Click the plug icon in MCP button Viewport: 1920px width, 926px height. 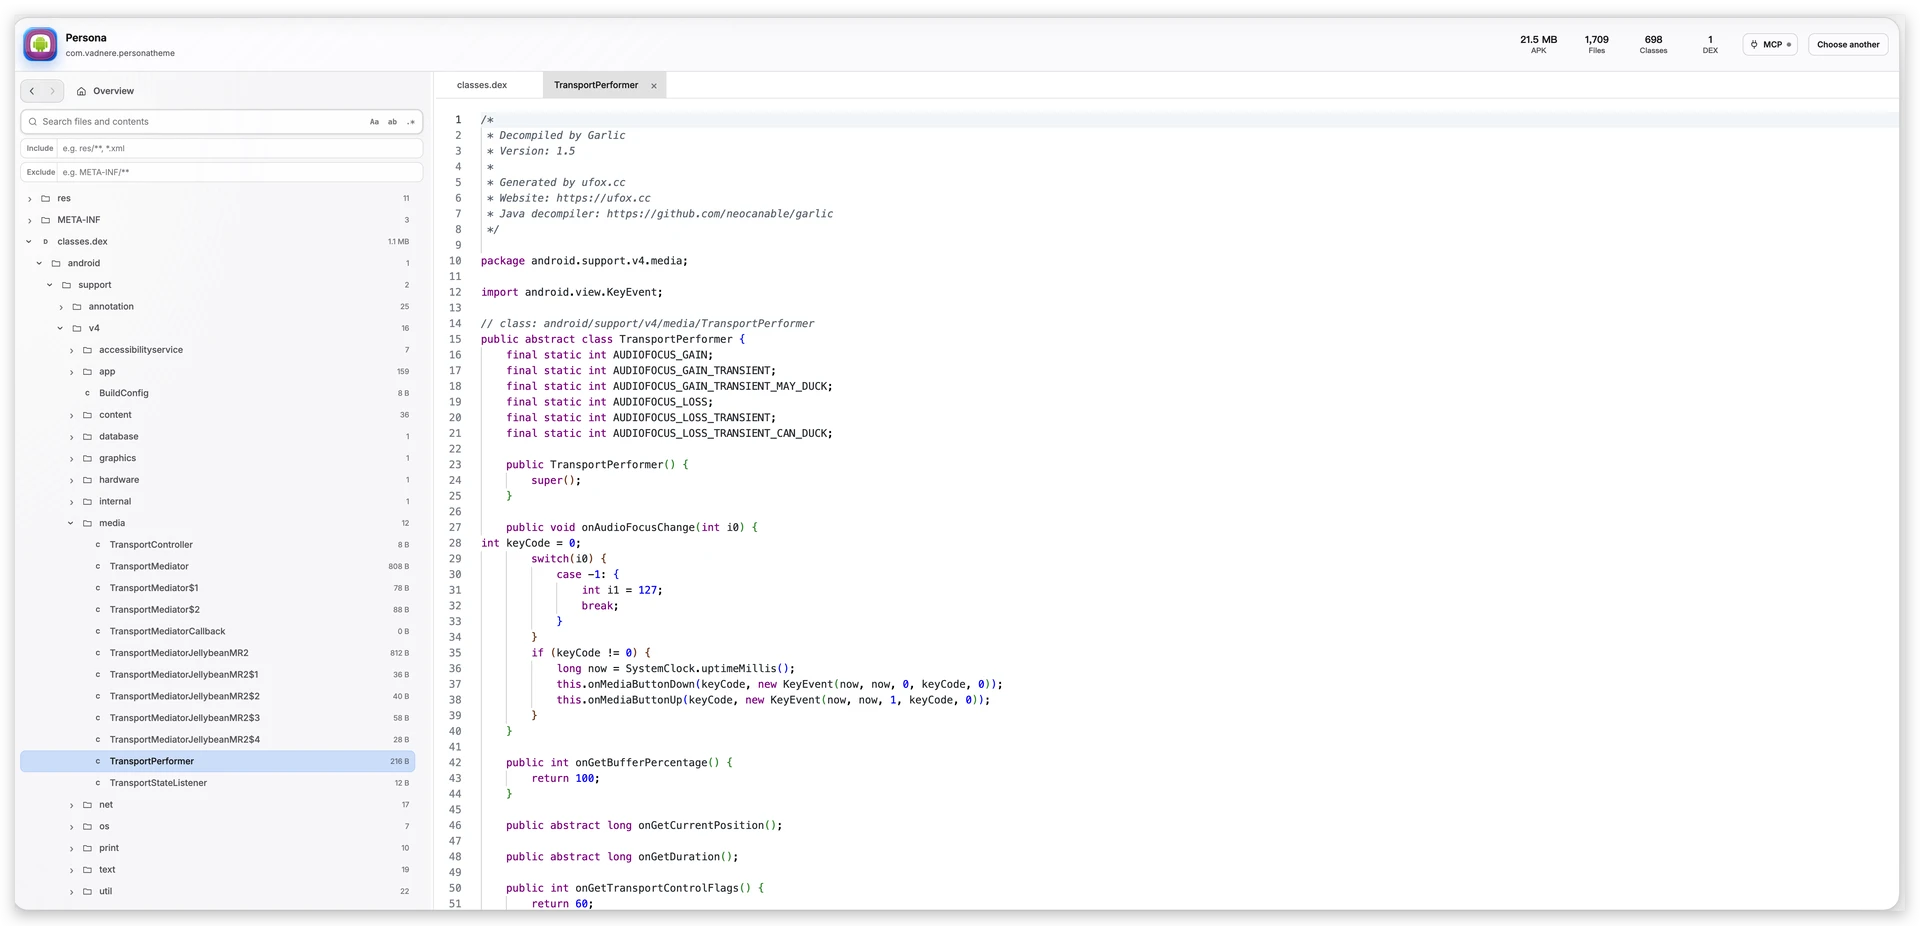tap(1754, 45)
